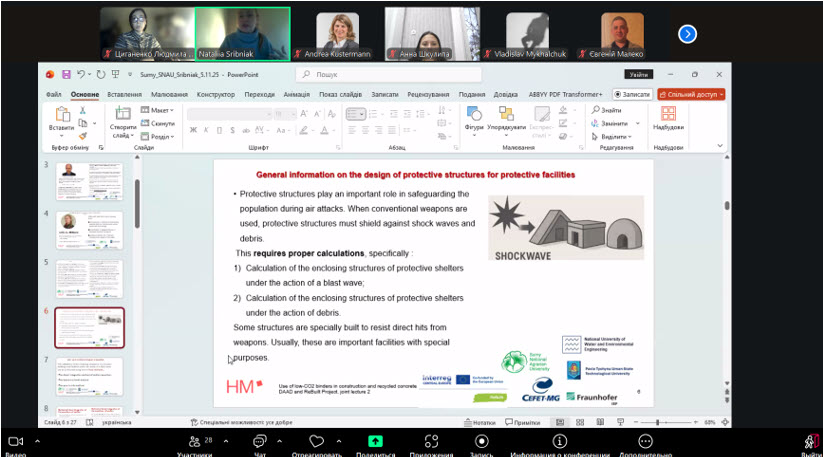The height and width of the screenshot is (457, 823).
Task: Click the Zoom record button icon
Action: click(x=482, y=440)
